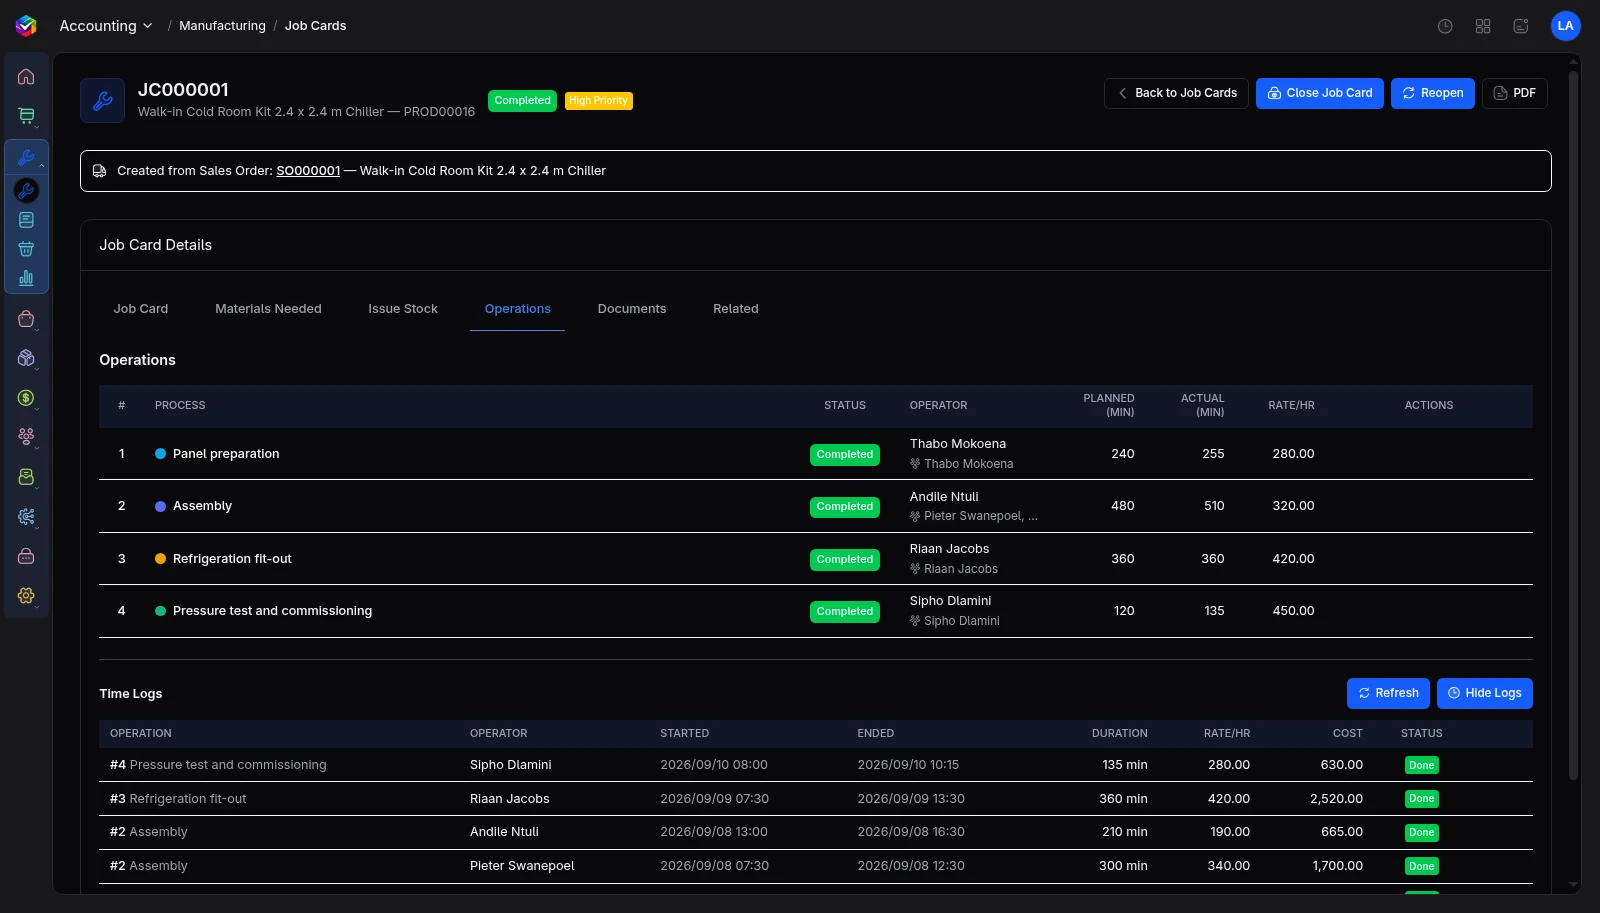Viewport: 1600px width, 913px height.
Task: Open the Home icon in the sidebar
Action: pos(26,77)
